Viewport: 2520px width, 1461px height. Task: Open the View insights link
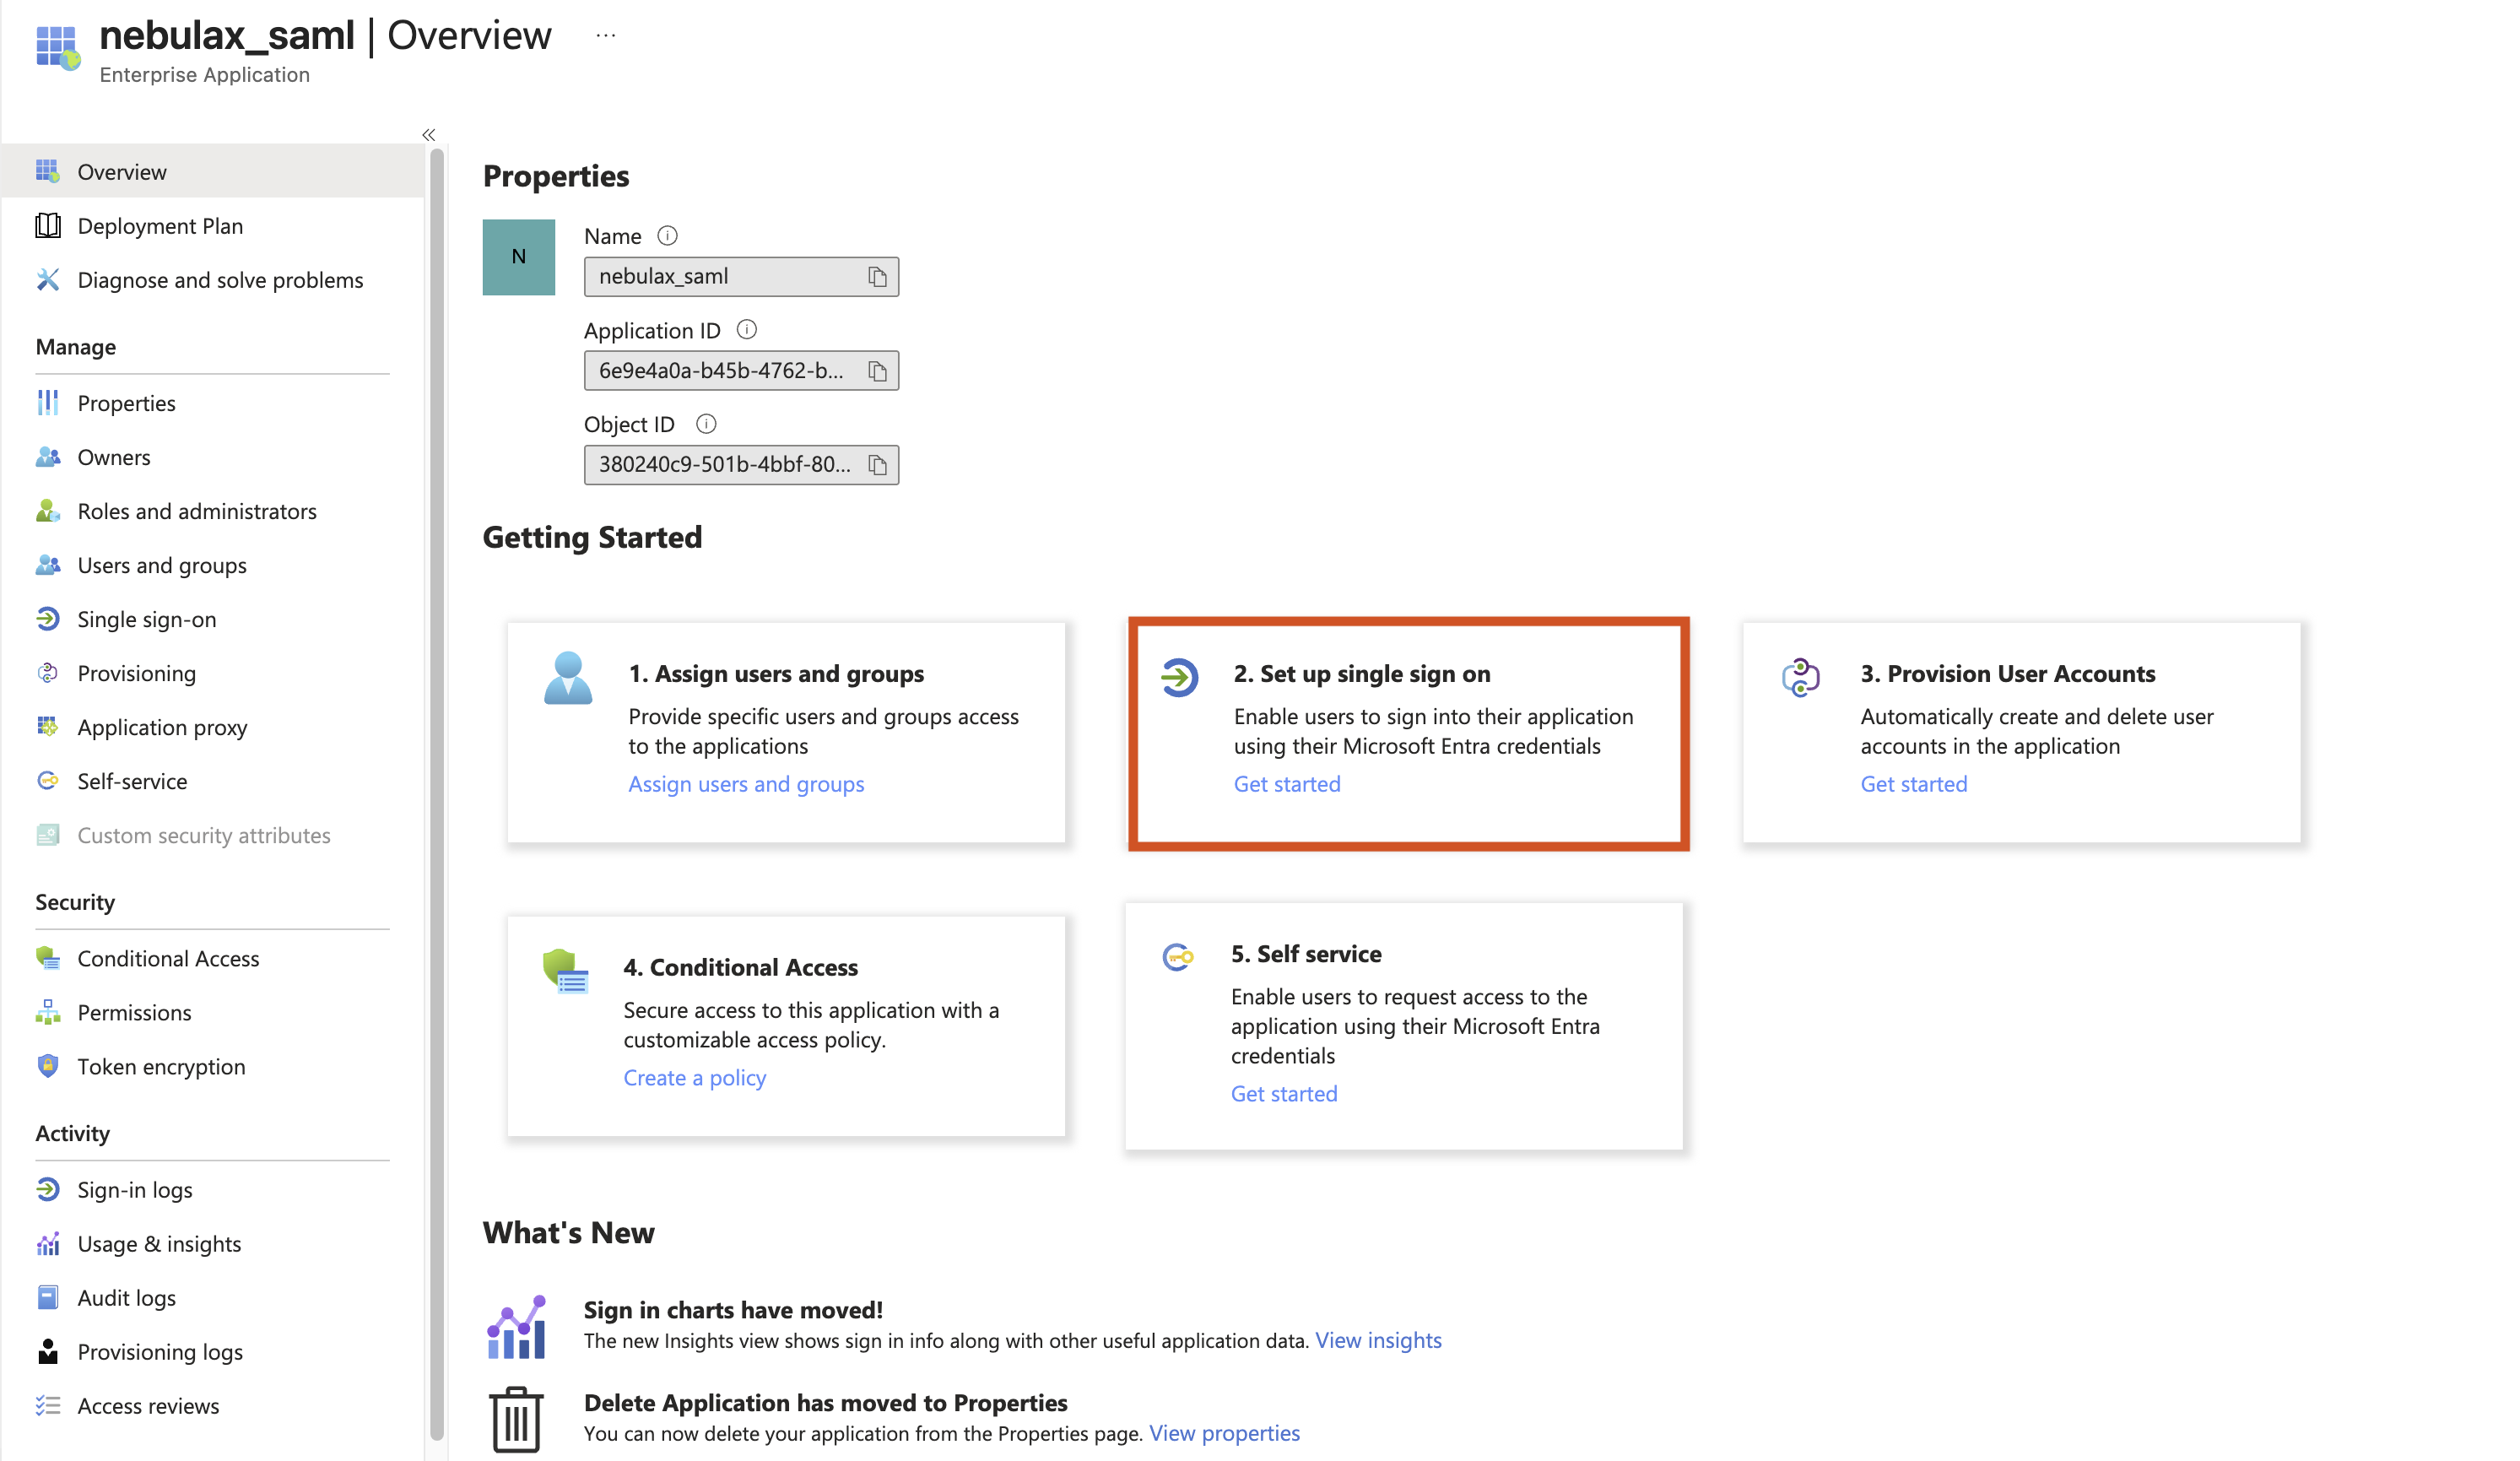tap(1377, 1340)
